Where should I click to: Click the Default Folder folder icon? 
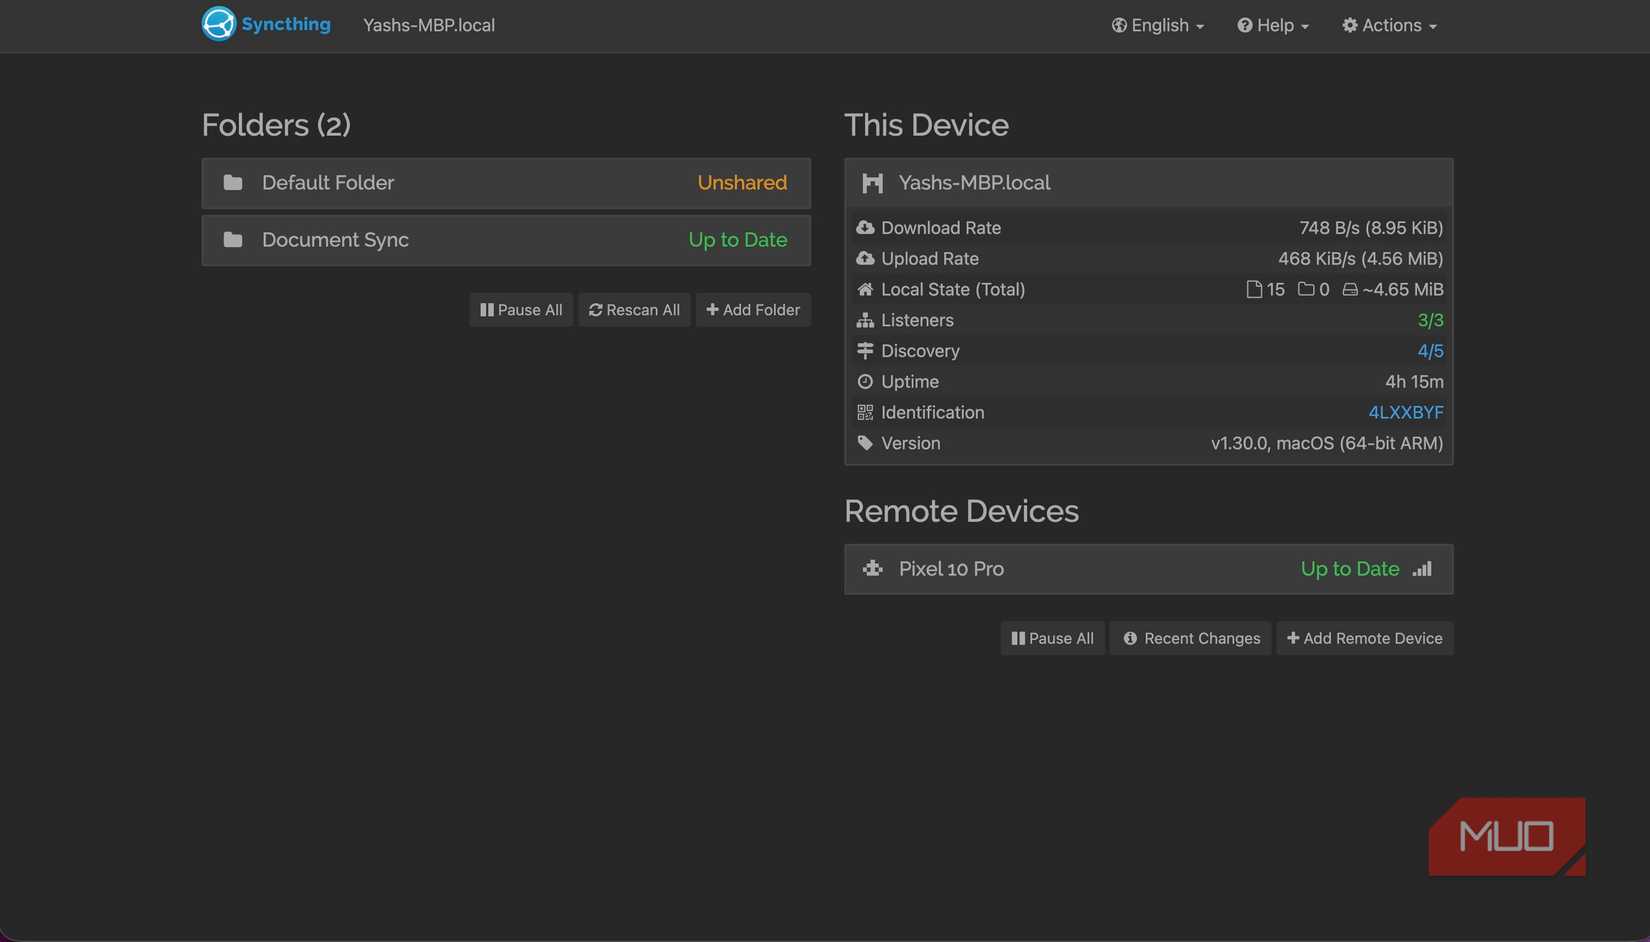click(233, 183)
